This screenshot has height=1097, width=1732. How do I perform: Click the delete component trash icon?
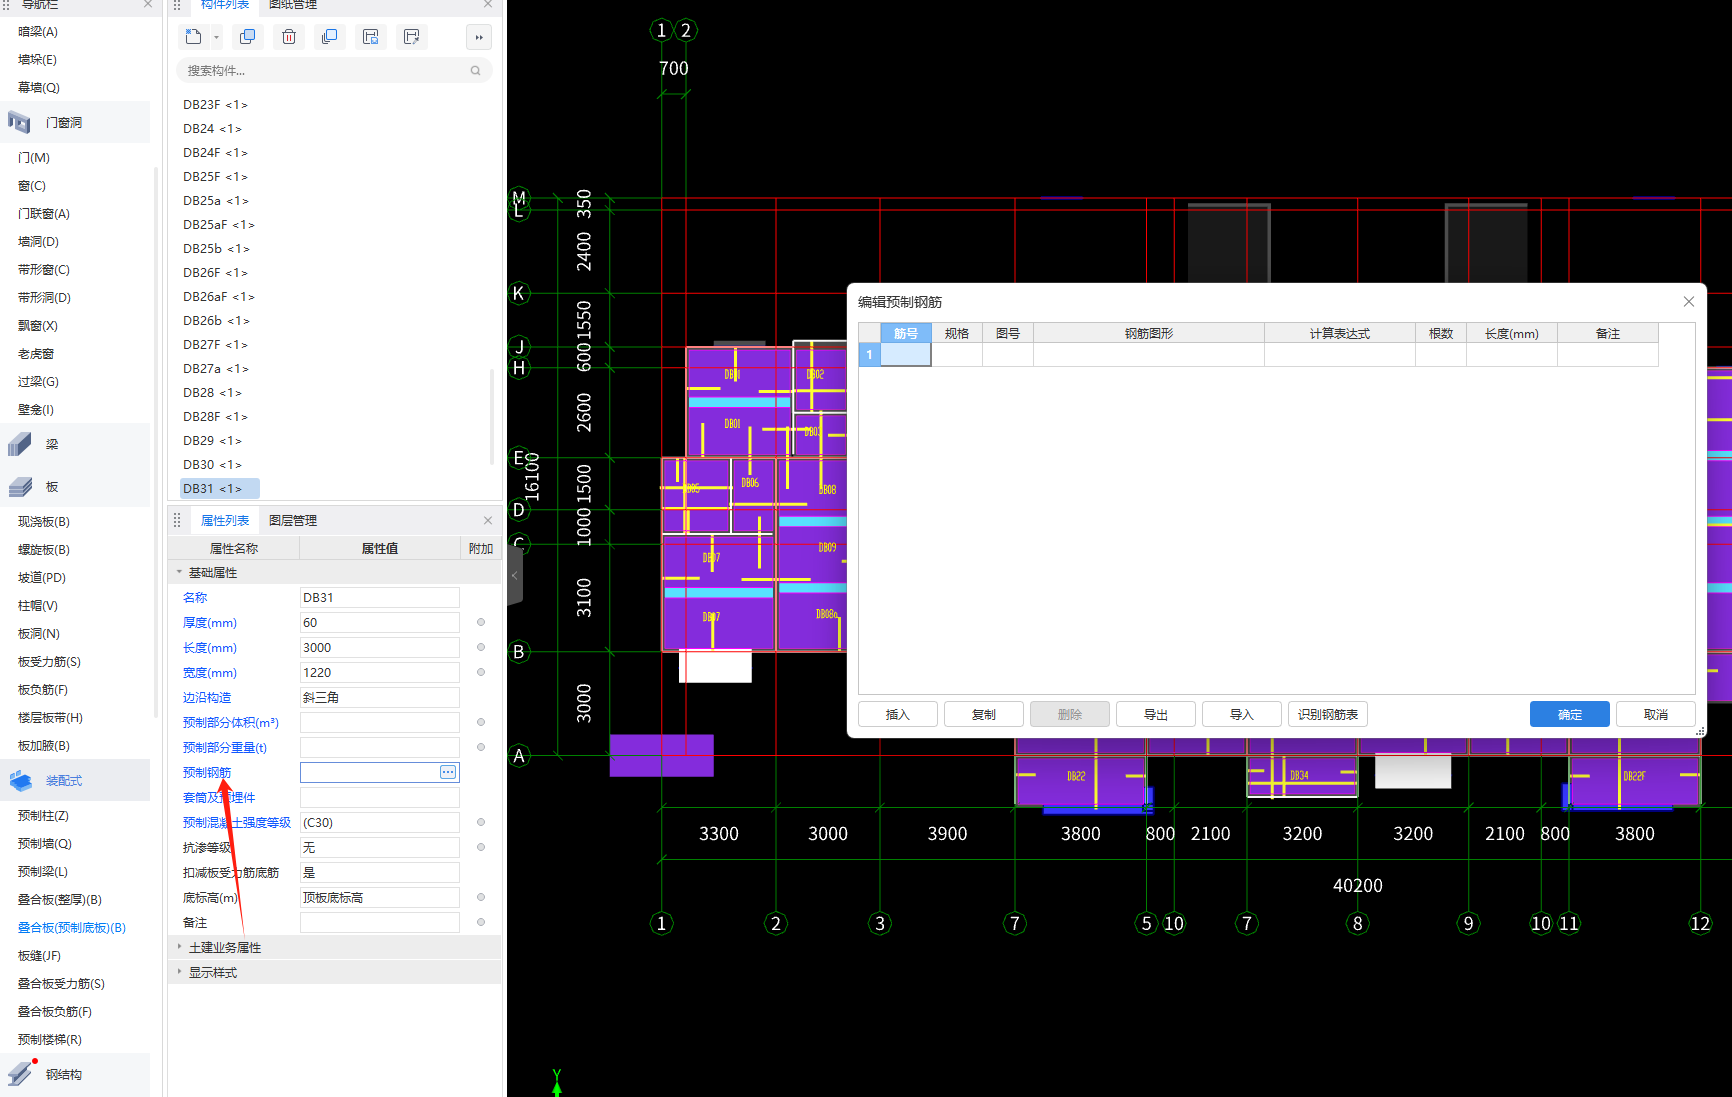(x=289, y=37)
